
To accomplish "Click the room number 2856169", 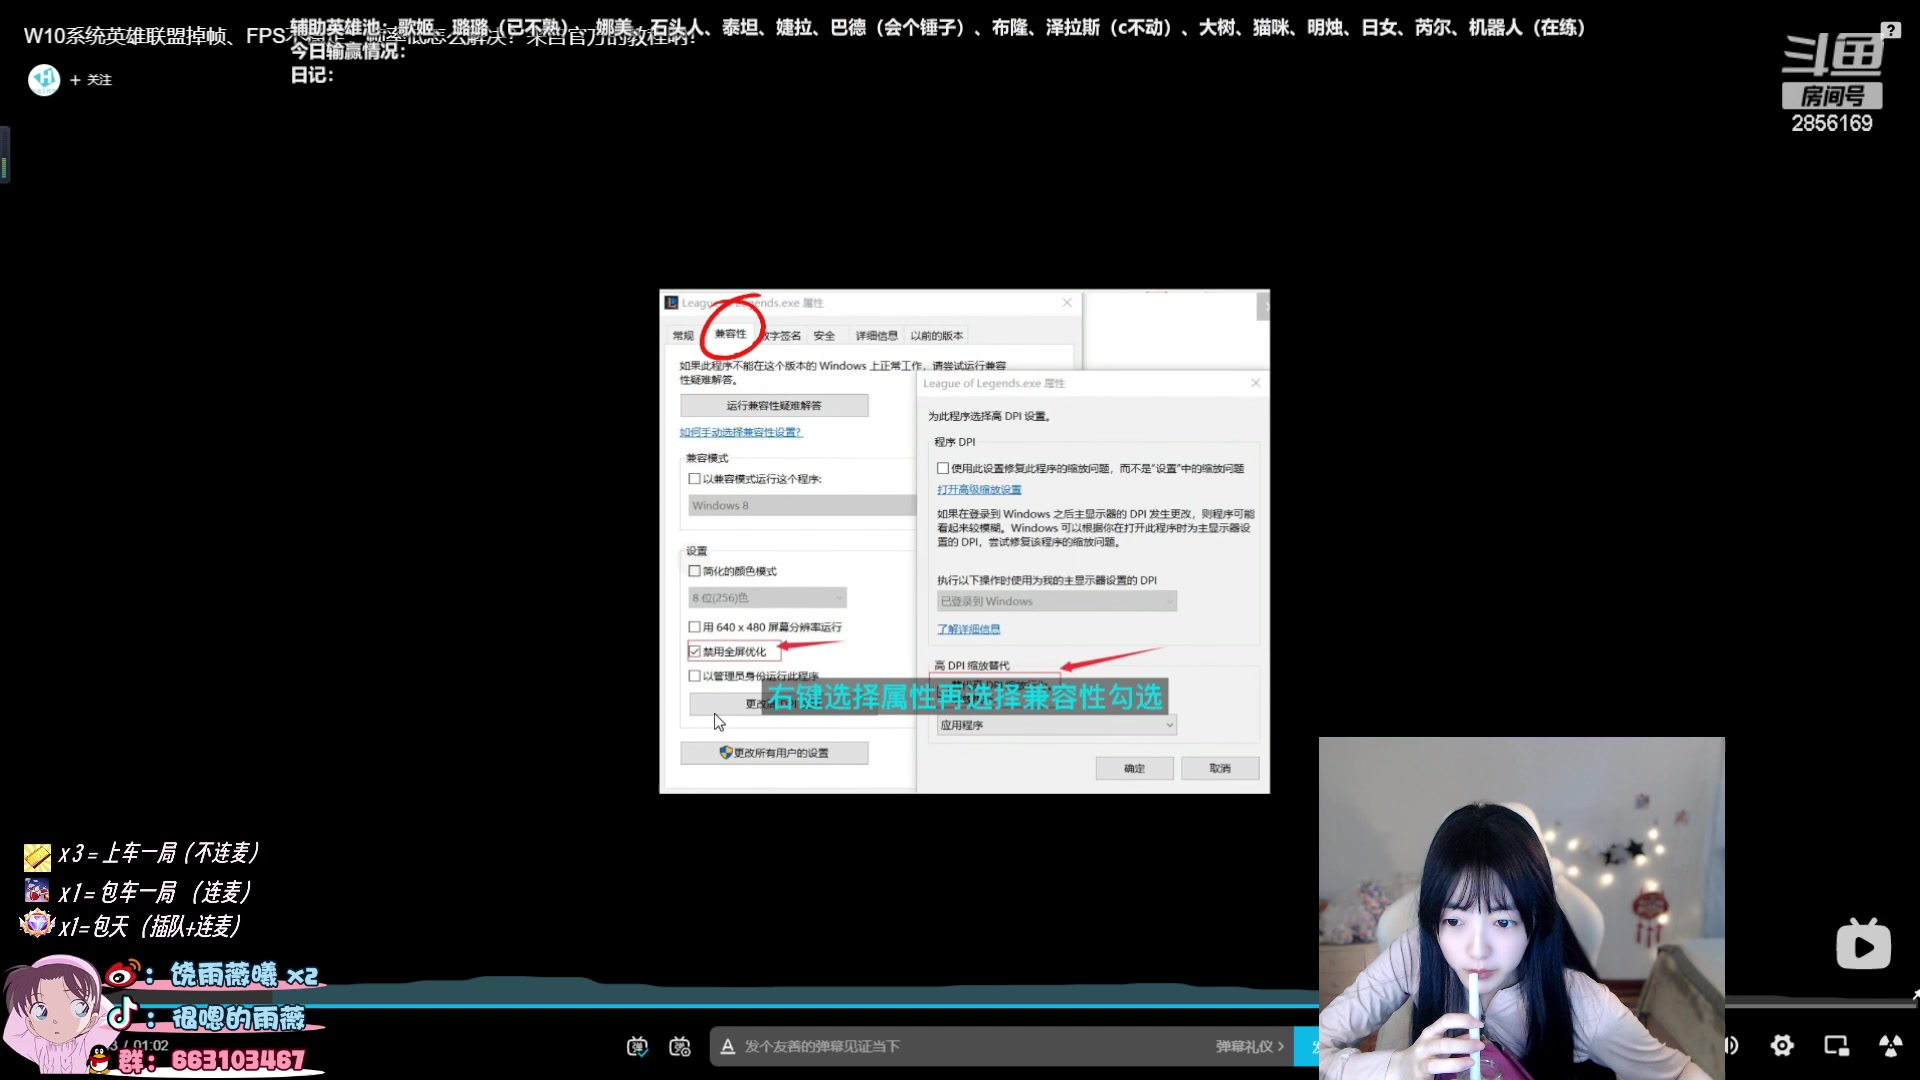I will point(1832,123).
